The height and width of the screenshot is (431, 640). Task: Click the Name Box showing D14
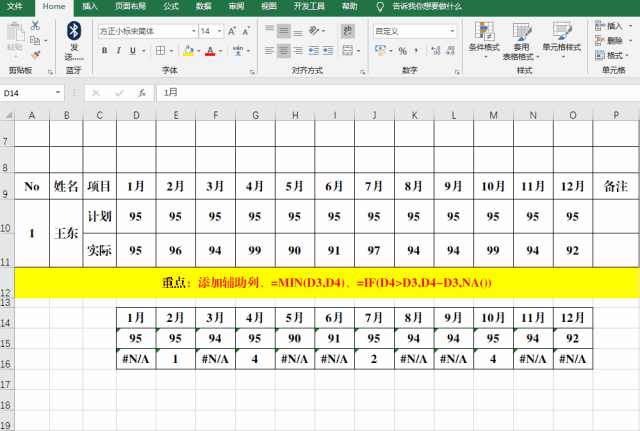tap(28, 93)
